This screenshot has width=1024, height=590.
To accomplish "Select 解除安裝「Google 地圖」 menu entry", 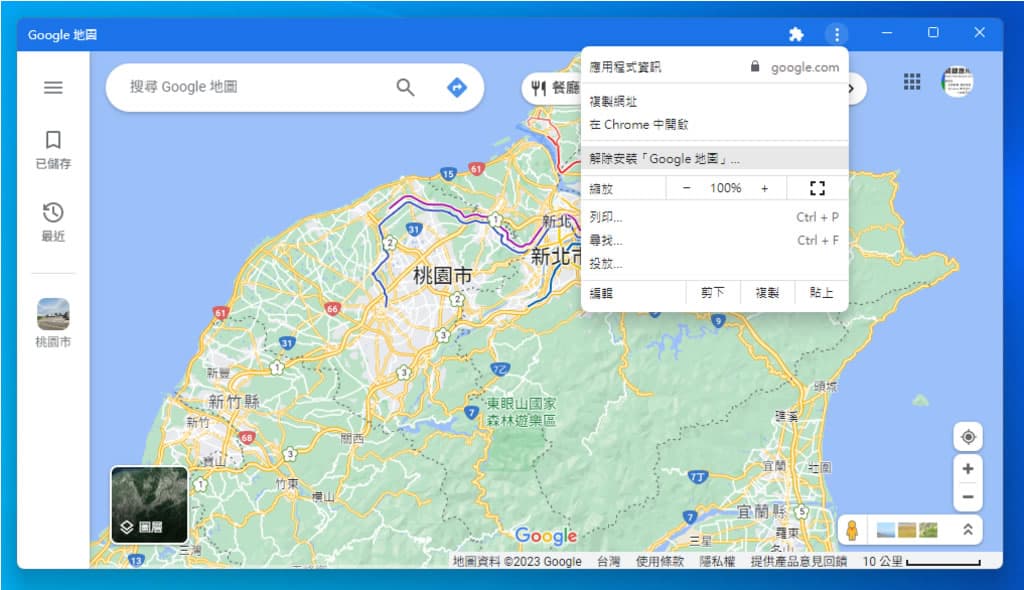I will 714,158.
